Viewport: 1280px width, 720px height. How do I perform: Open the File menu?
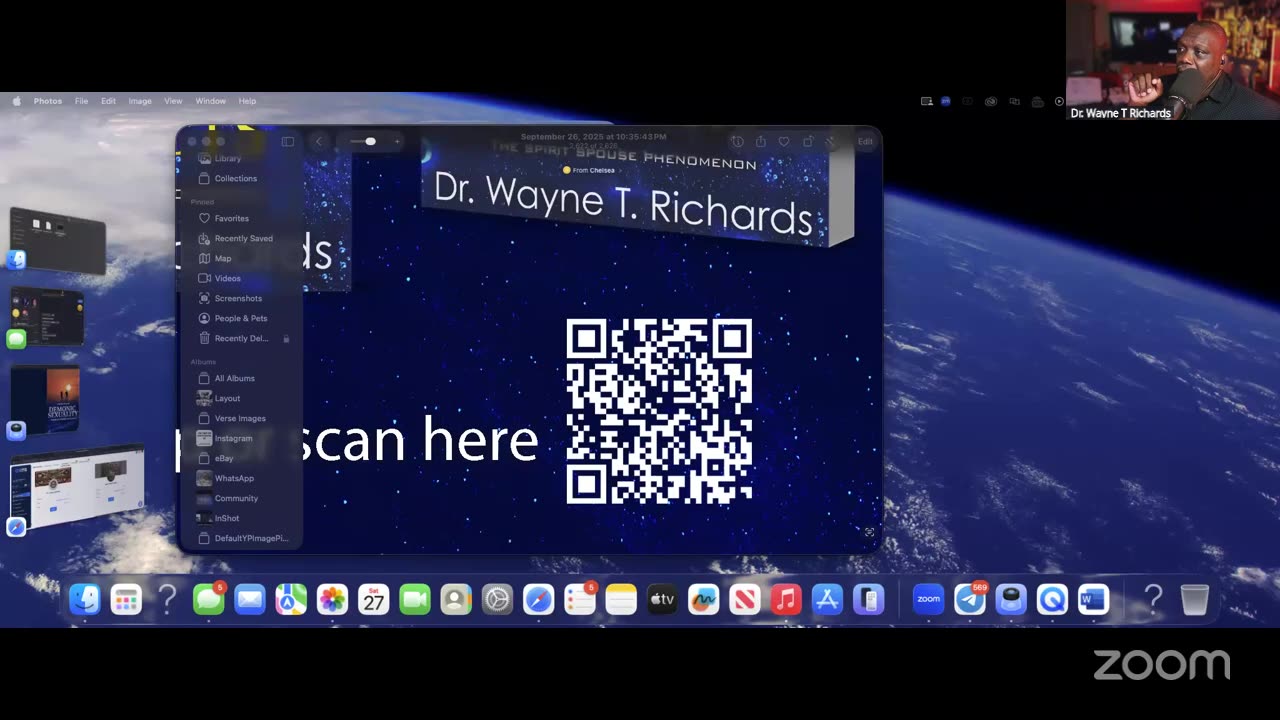click(x=81, y=101)
